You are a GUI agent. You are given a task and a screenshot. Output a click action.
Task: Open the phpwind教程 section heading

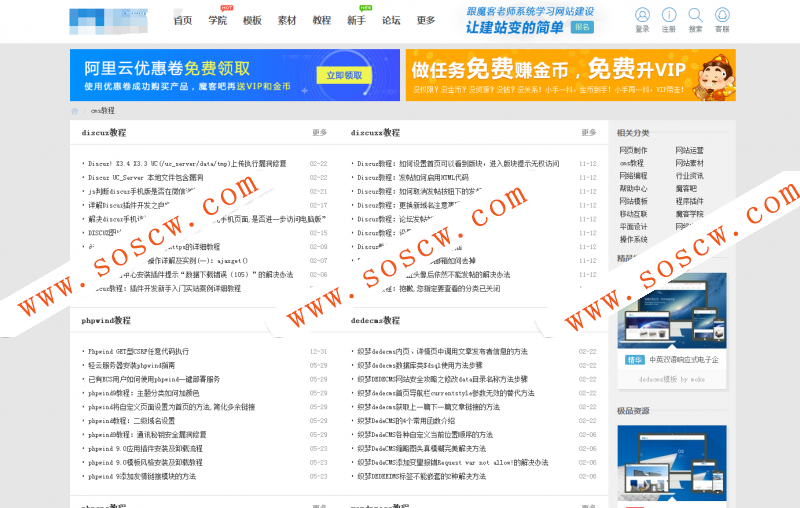point(106,321)
